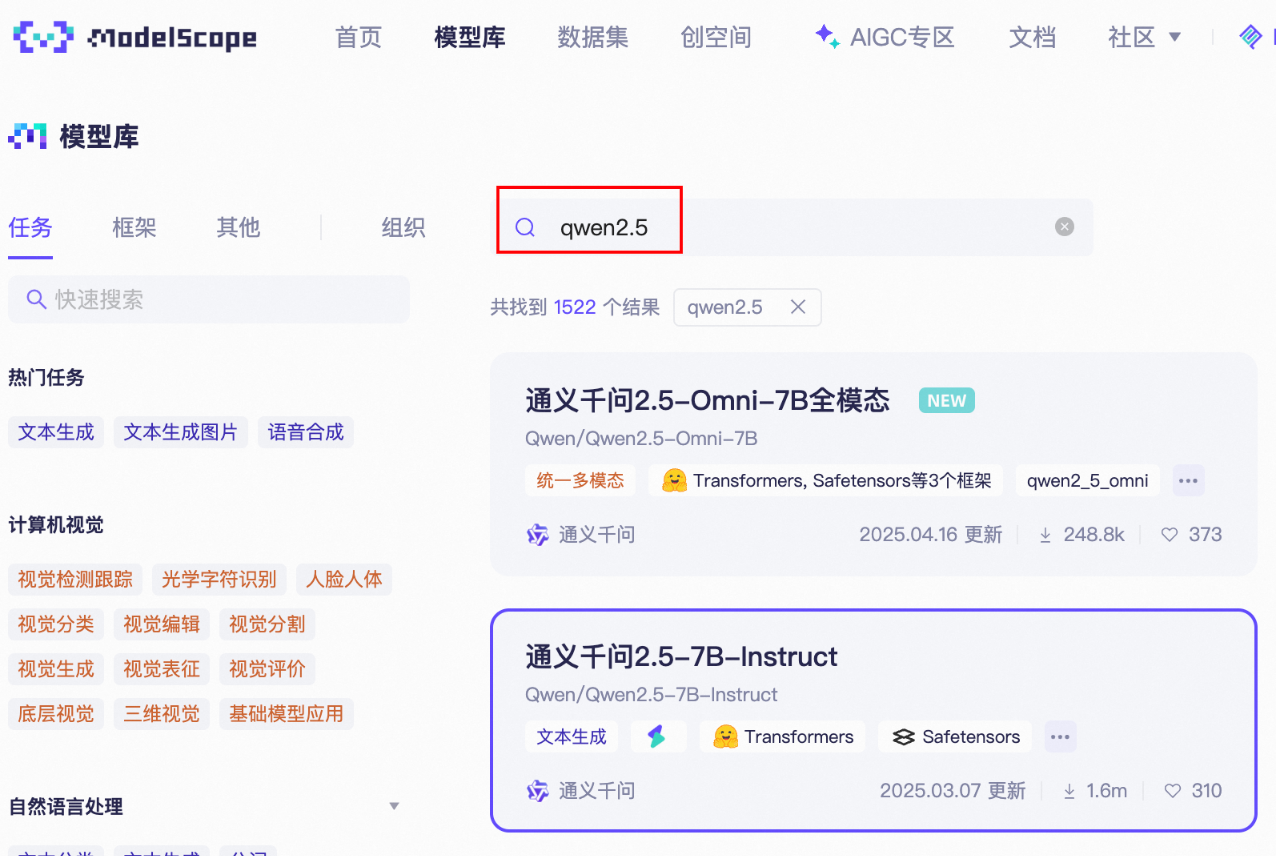Image resolution: width=1276 pixels, height=856 pixels.
Task: Switch to the 框架 tab
Action: pos(134,228)
